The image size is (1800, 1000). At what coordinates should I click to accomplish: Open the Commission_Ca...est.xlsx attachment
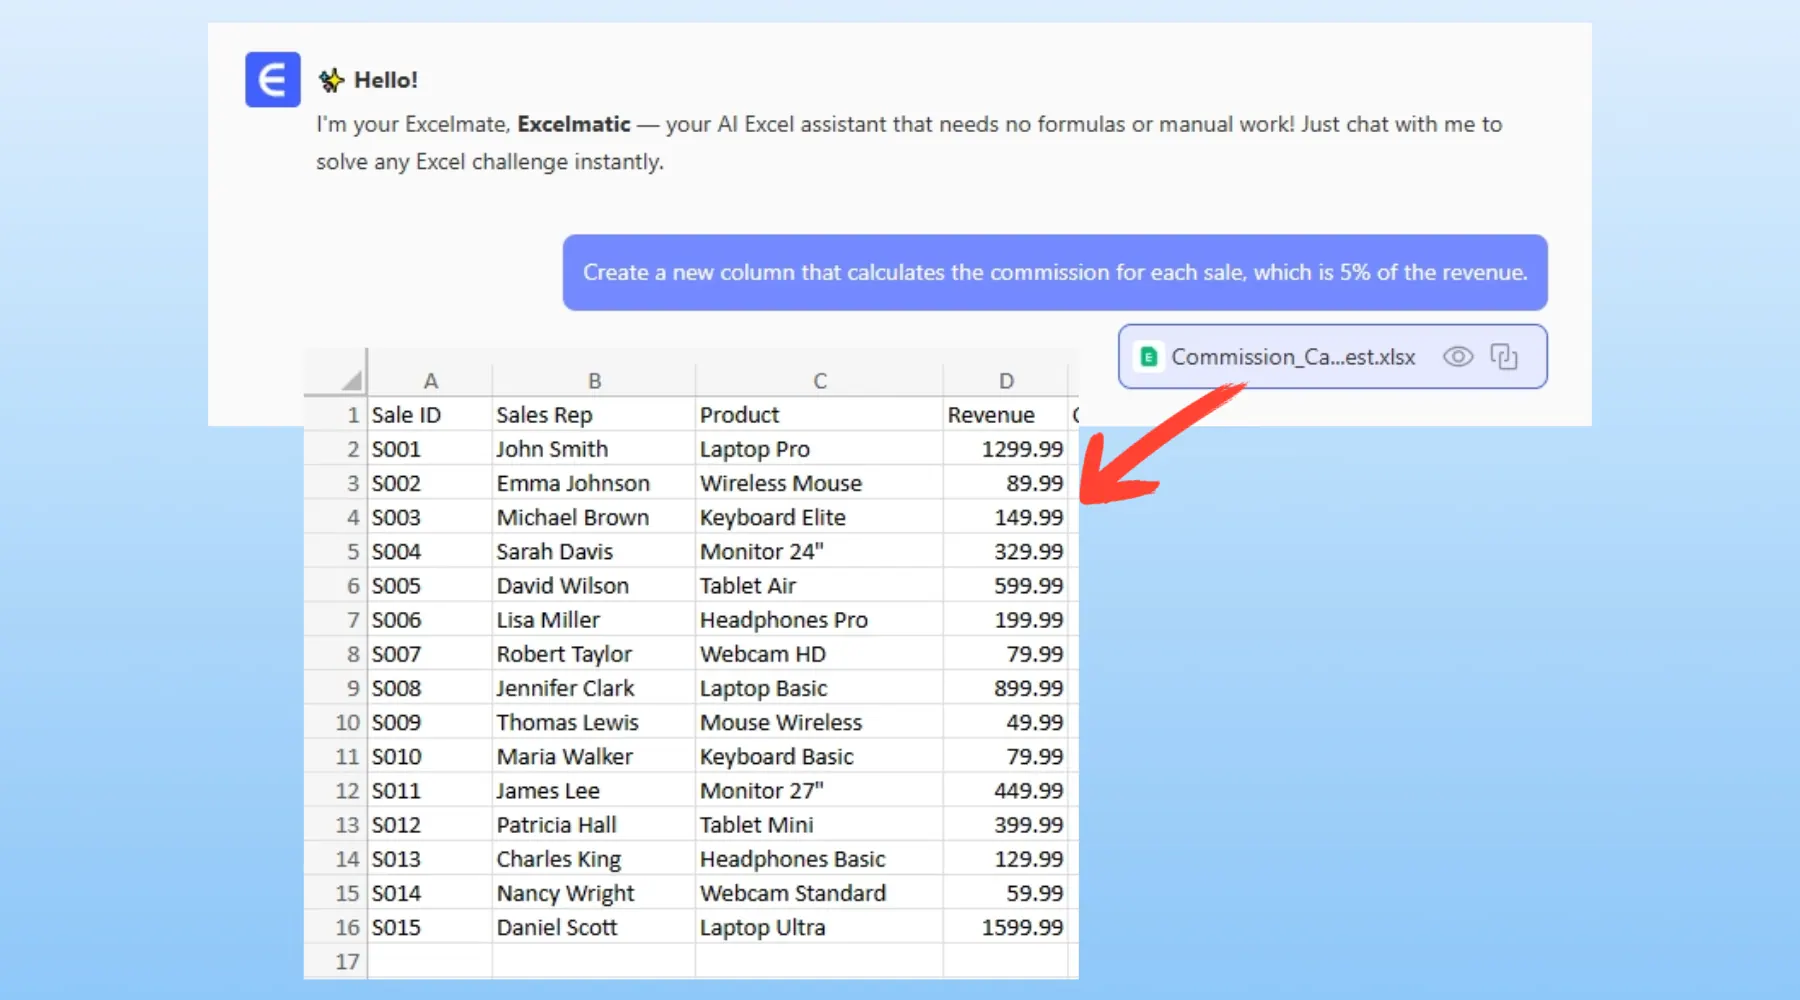(1292, 357)
